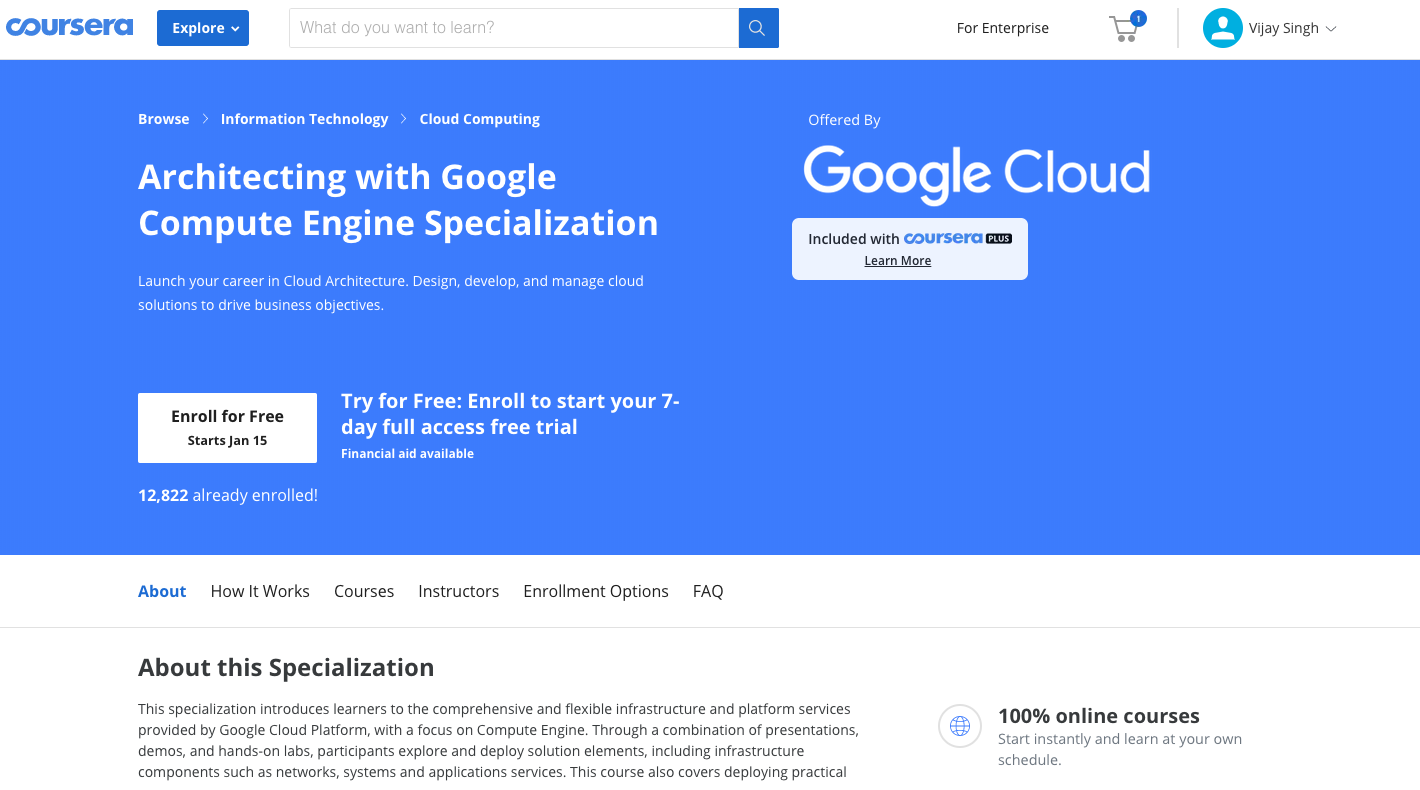The image size is (1420, 790).
Task: Click the magnifier search button
Action: point(758,28)
